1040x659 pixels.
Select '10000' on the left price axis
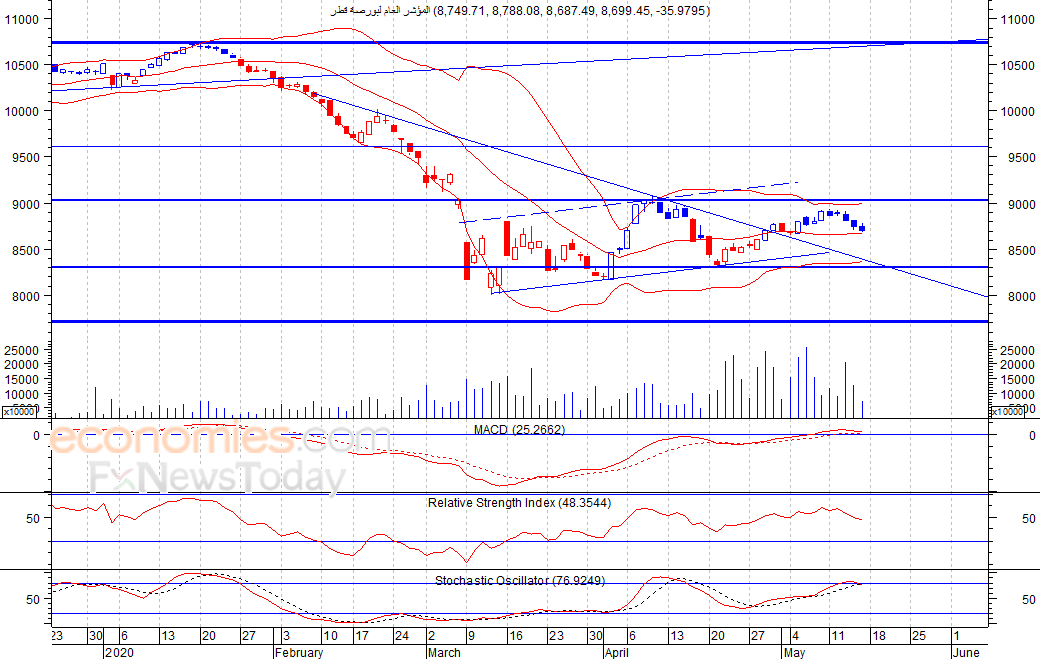pos(22,111)
